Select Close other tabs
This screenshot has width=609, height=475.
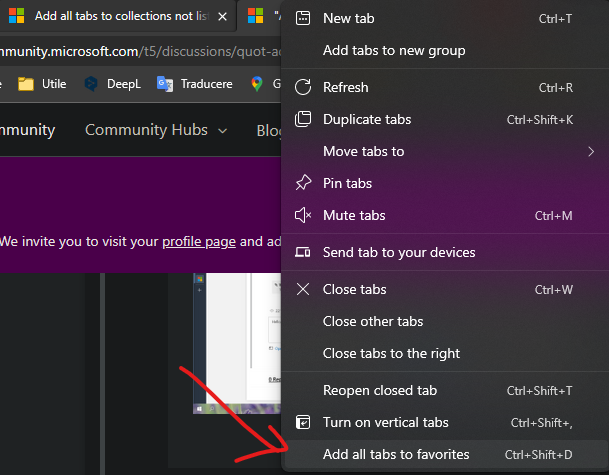pos(373,321)
